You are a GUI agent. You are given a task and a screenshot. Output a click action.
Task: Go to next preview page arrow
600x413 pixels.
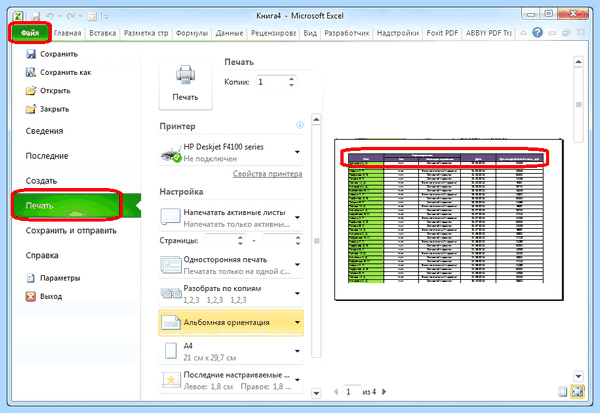[x=384, y=392]
